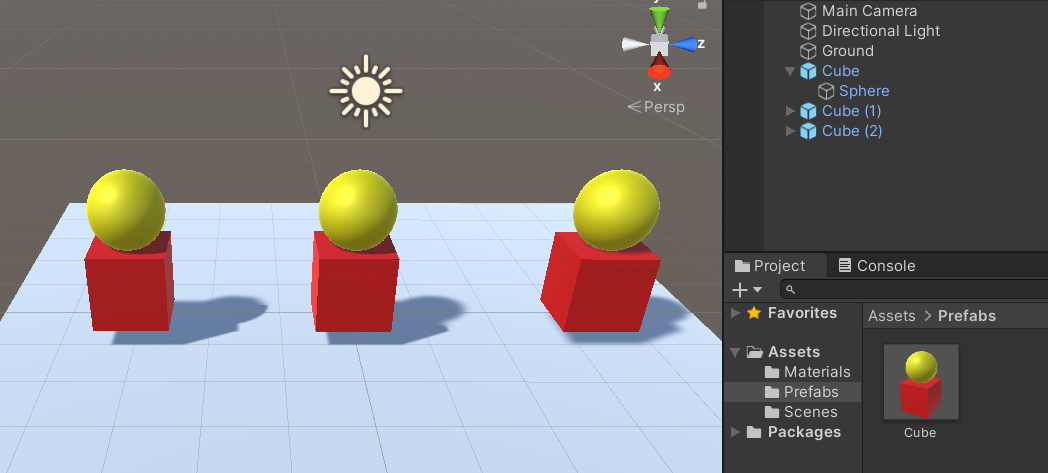Expand Cube (1) in the Hierarchy
1048x473 pixels.
tap(791, 111)
